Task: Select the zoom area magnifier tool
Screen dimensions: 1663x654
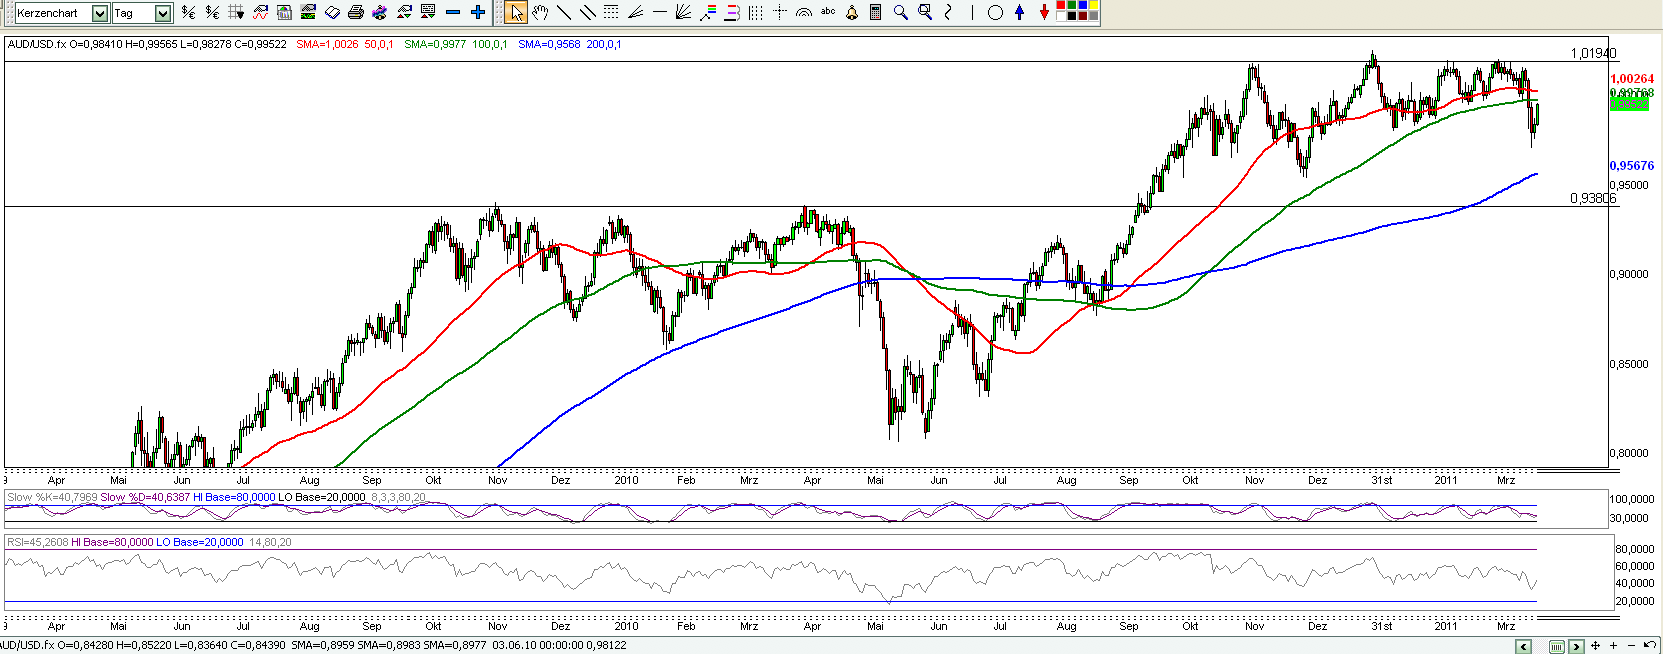Action: (925, 12)
